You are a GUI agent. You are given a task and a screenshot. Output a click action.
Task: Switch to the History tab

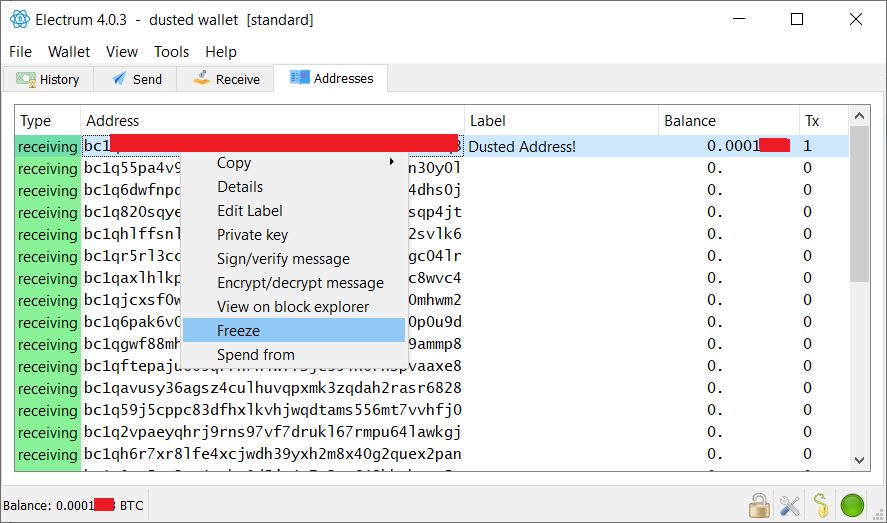point(48,79)
